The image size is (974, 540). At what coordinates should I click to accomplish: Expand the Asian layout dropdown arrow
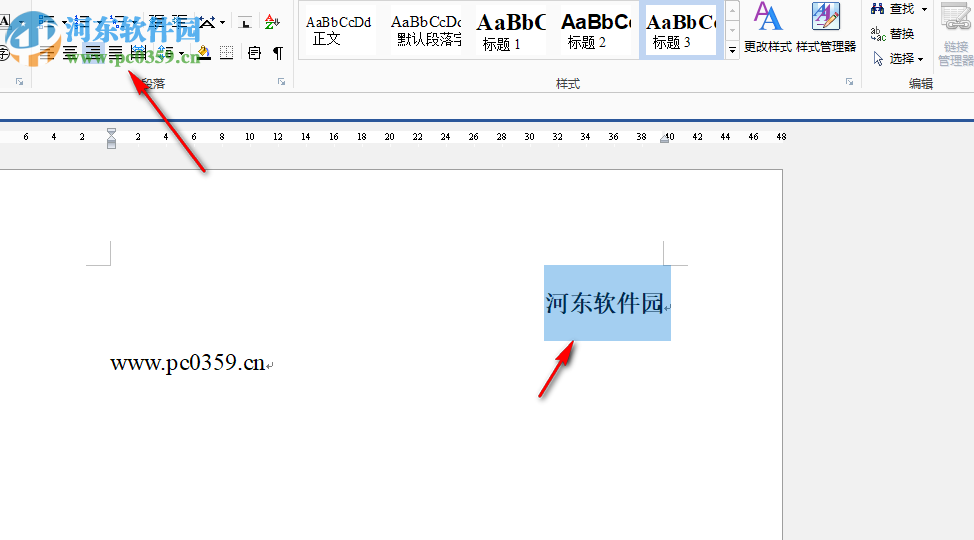[x=222, y=23]
